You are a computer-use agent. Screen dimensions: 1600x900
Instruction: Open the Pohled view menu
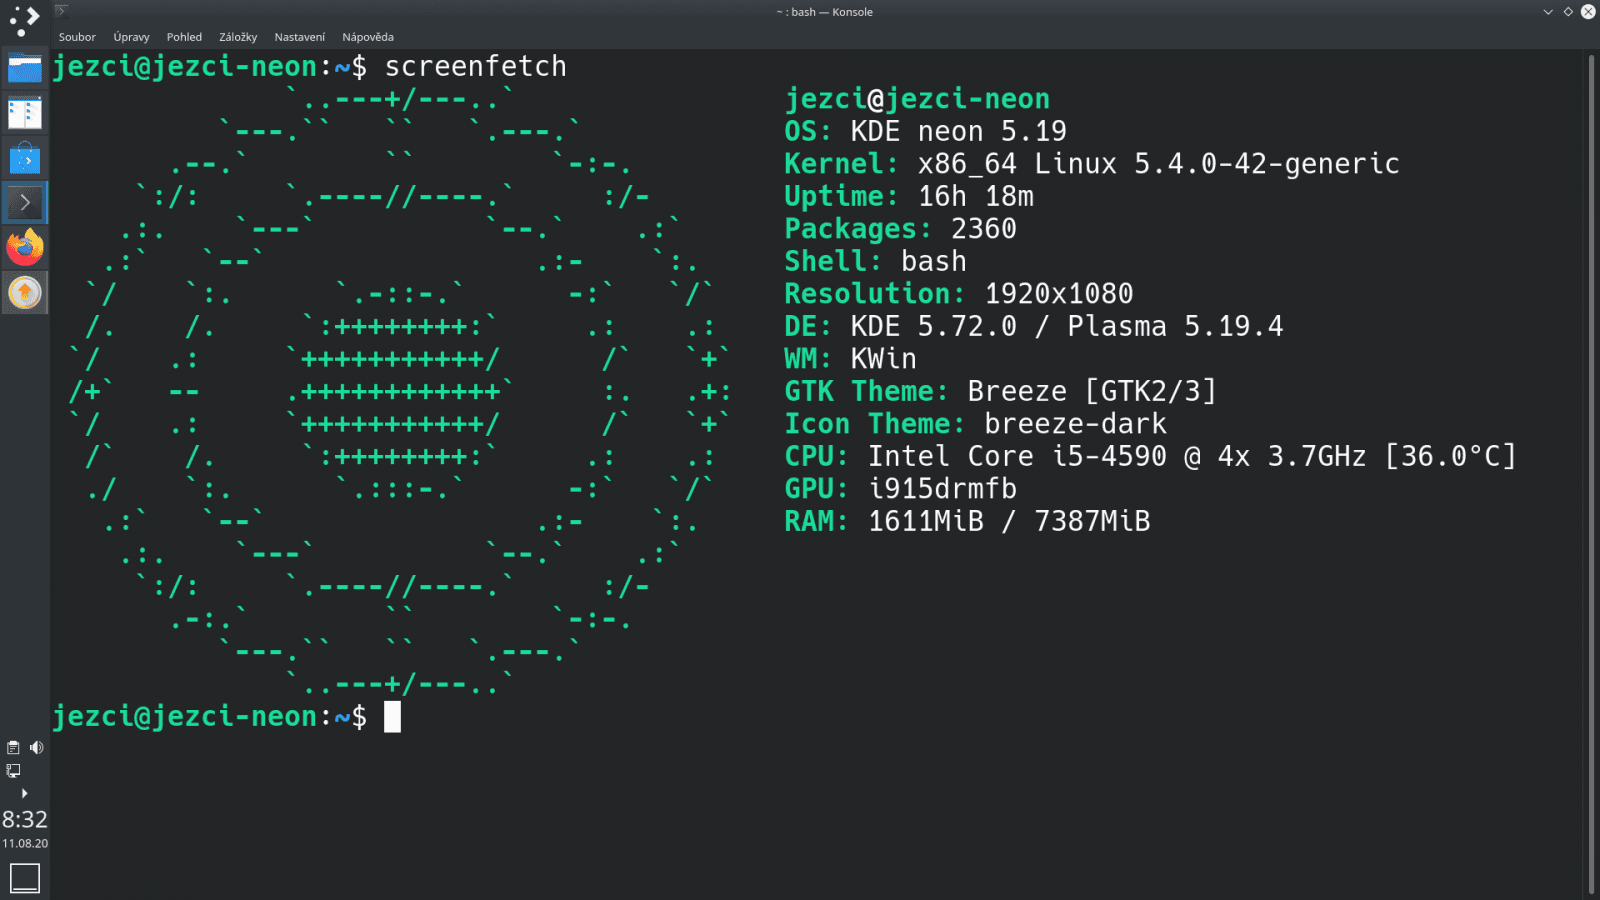point(184,36)
